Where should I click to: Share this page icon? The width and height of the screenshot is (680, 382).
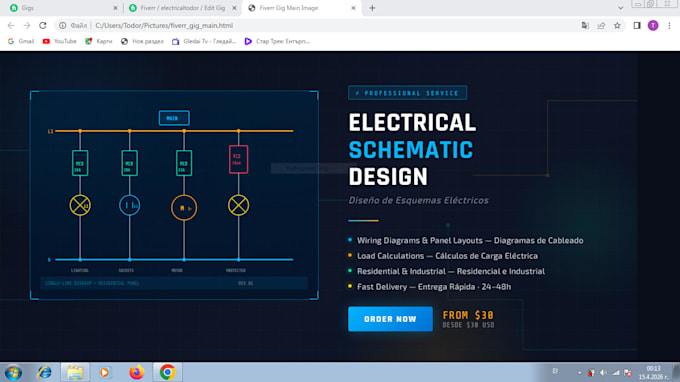601,26
